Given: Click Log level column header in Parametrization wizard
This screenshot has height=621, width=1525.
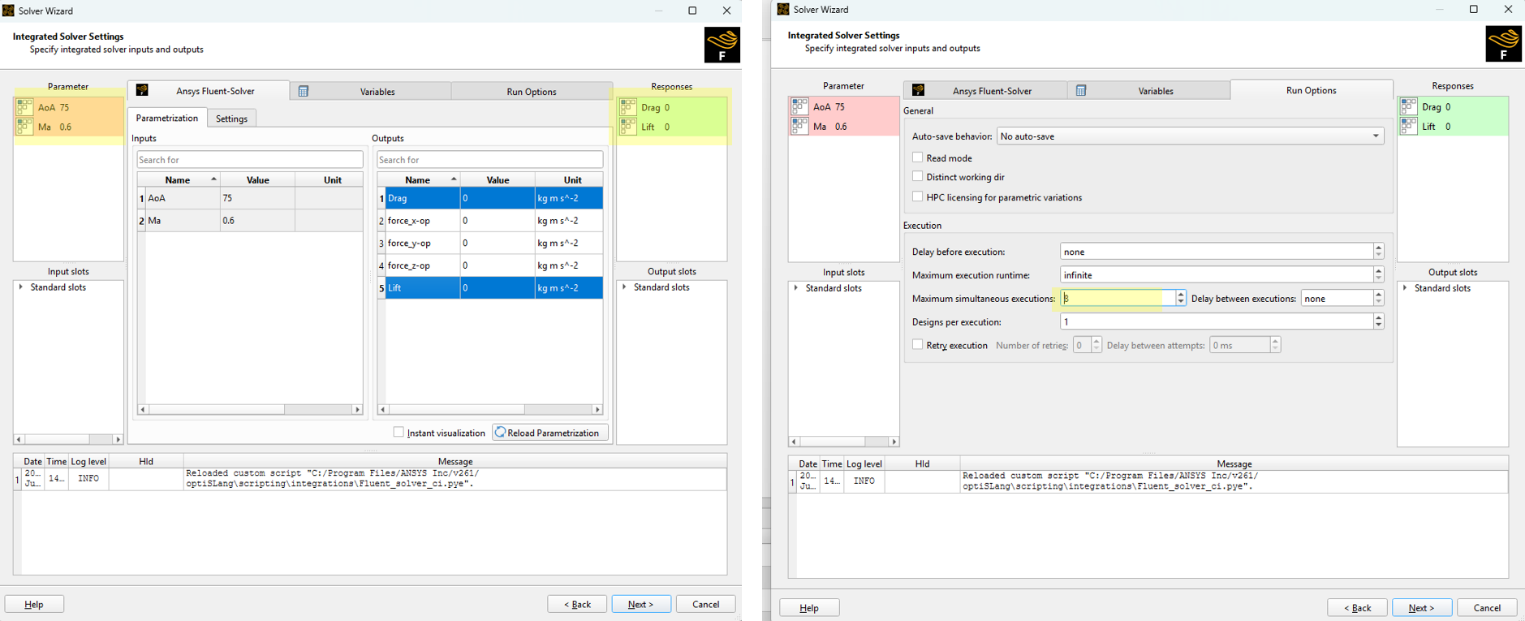Looking at the screenshot, I should coord(88,461).
